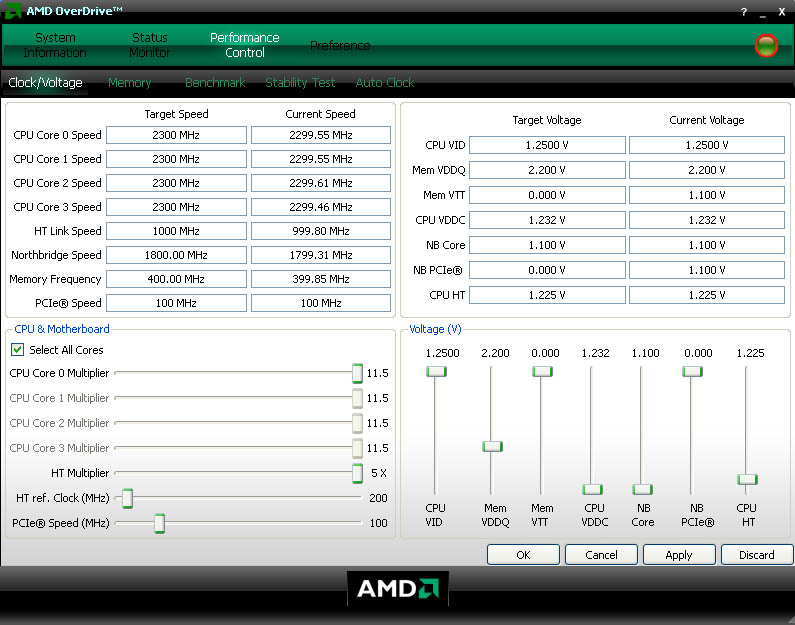Click the Memory Frequency target 400.00 MHz field
This screenshot has height=625, width=795.
click(176, 279)
